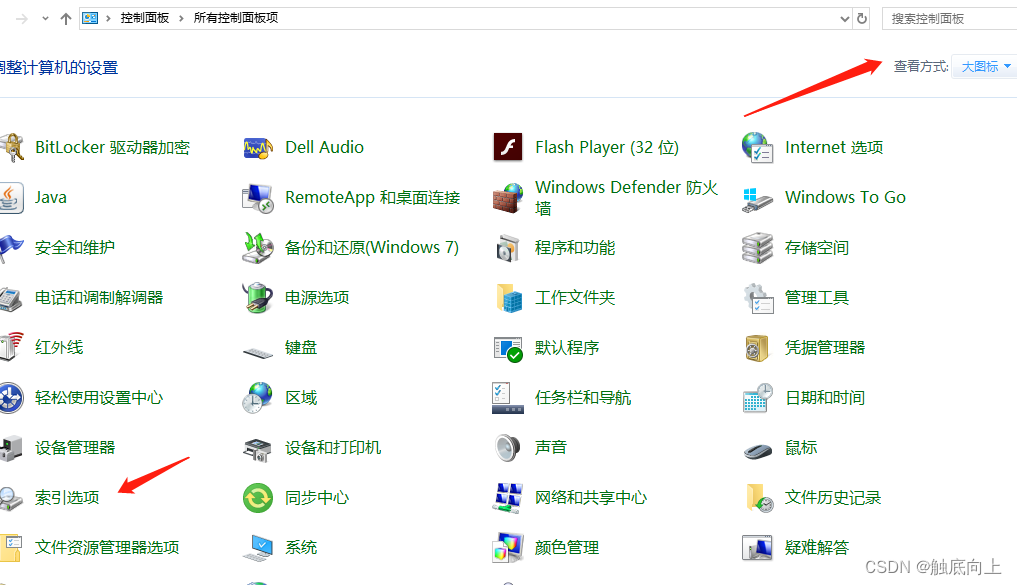
Task: Open the 颜色管理 icon
Action: tap(508, 548)
